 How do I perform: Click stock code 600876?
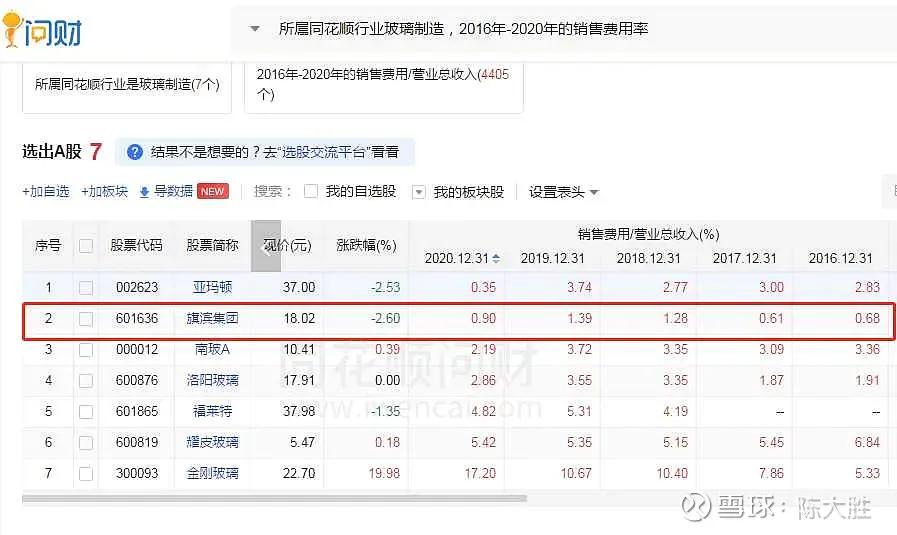click(137, 380)
